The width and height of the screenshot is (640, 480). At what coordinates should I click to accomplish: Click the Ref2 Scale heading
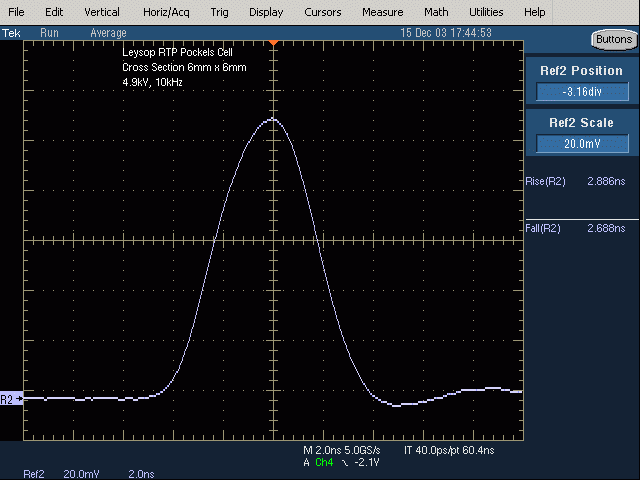582,123
